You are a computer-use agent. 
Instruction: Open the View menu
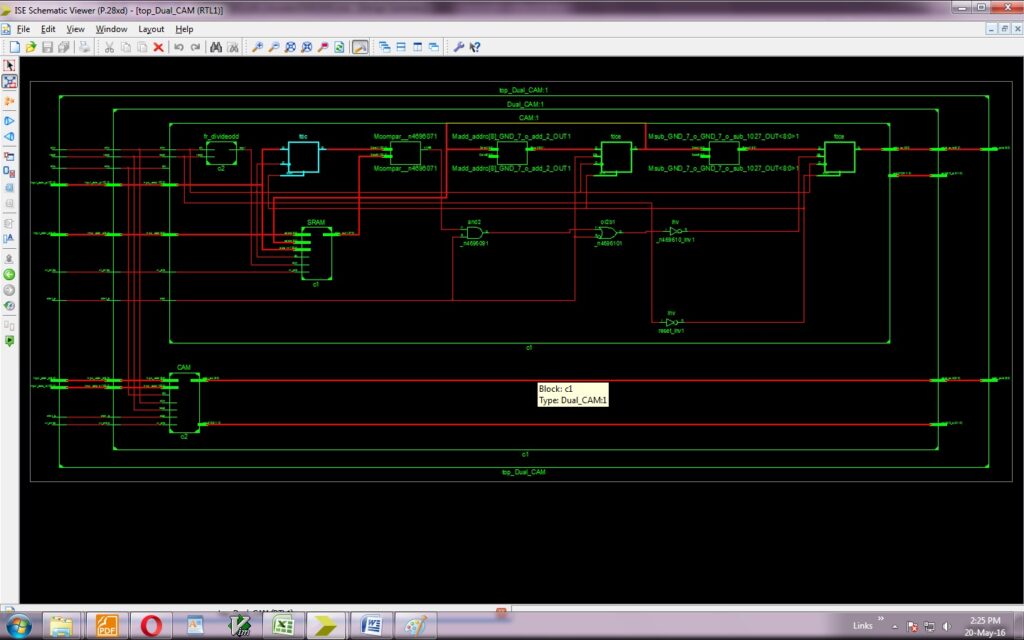pyautogui.click(x=75, y=29)
